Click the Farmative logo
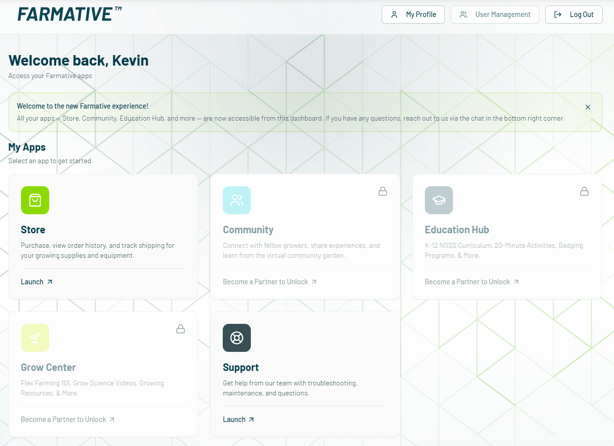 pyautogui.click(x=69, y=14)
